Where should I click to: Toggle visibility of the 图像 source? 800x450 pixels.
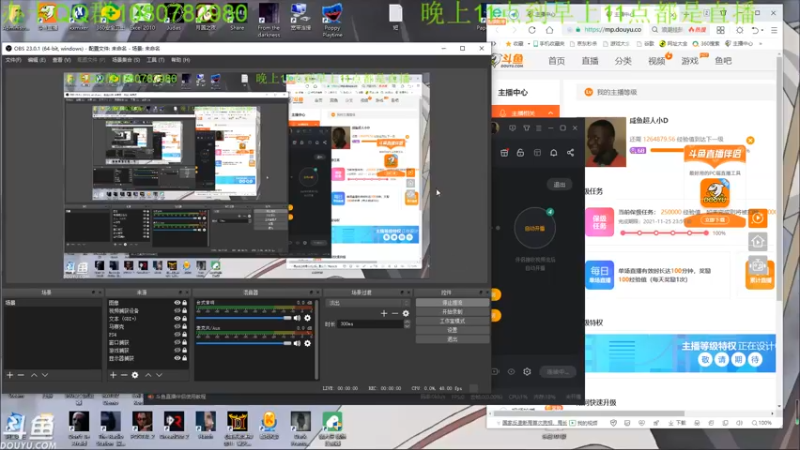[x=177, y=303]
